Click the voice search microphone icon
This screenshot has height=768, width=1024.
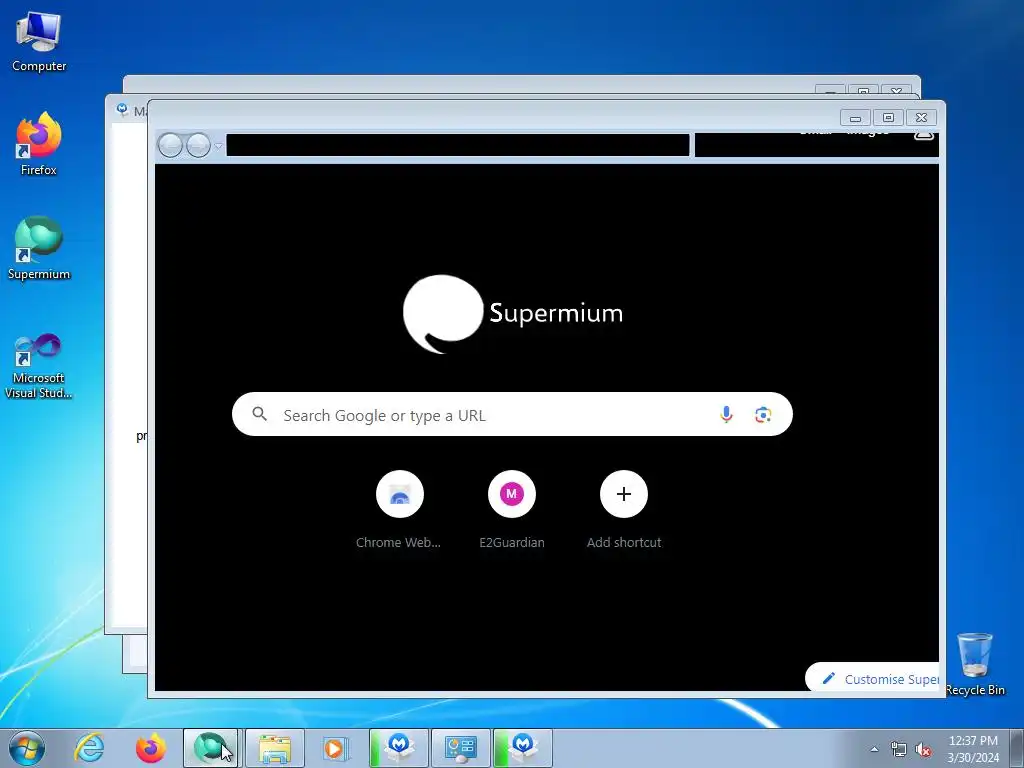(x=726, y=415)
